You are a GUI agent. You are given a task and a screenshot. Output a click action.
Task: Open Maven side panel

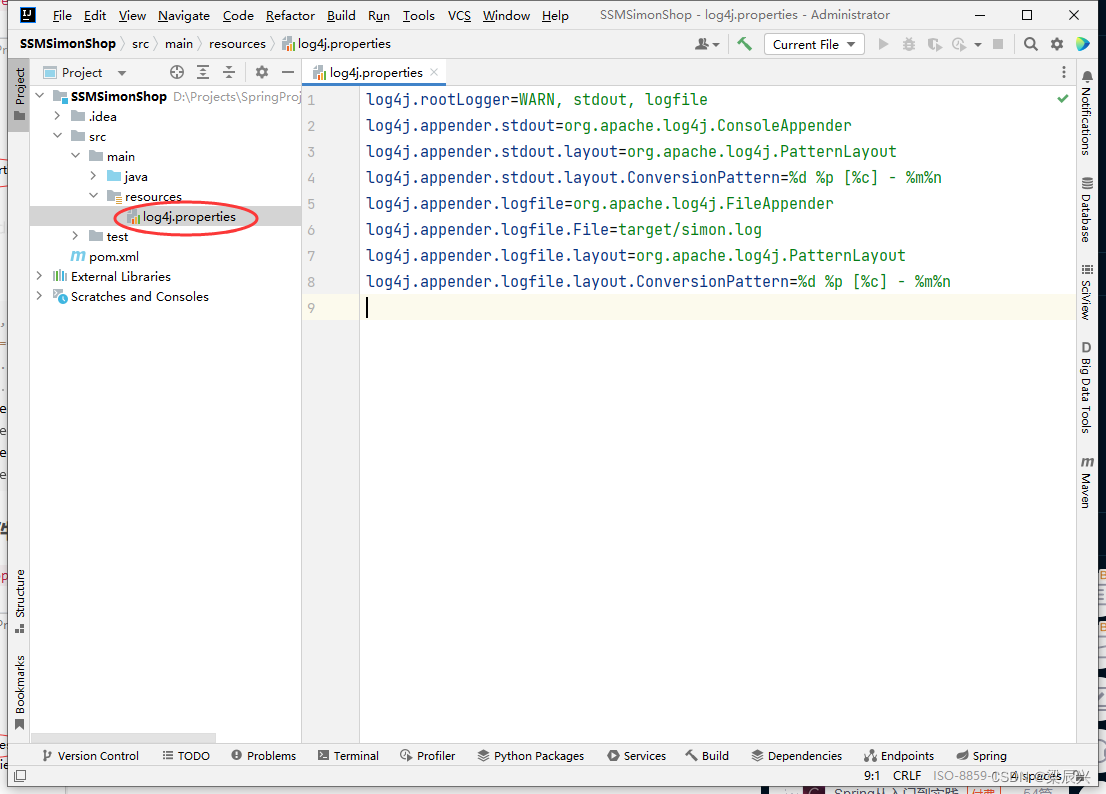tap(1087, 482)
